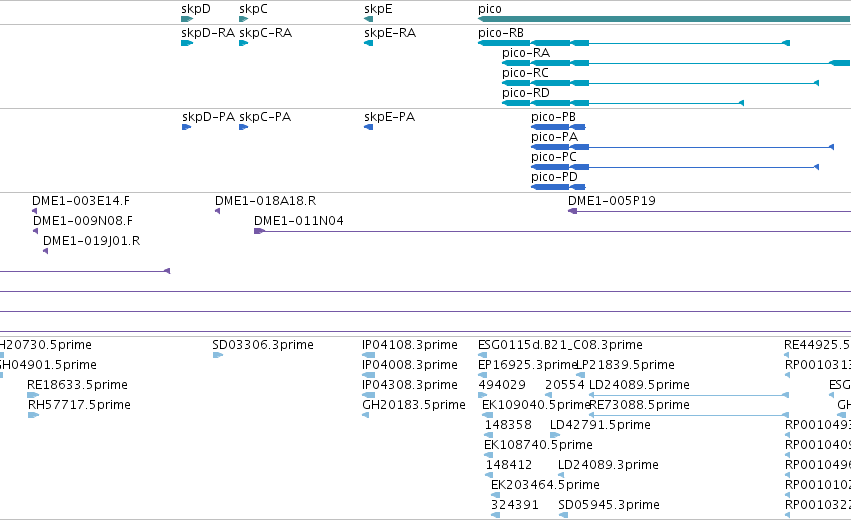Image resolution: width=851 pixels, height=520 pixels.
Task: Select the pico-RA transcript label
Action: pyautogui.click(x=525, y=53)
